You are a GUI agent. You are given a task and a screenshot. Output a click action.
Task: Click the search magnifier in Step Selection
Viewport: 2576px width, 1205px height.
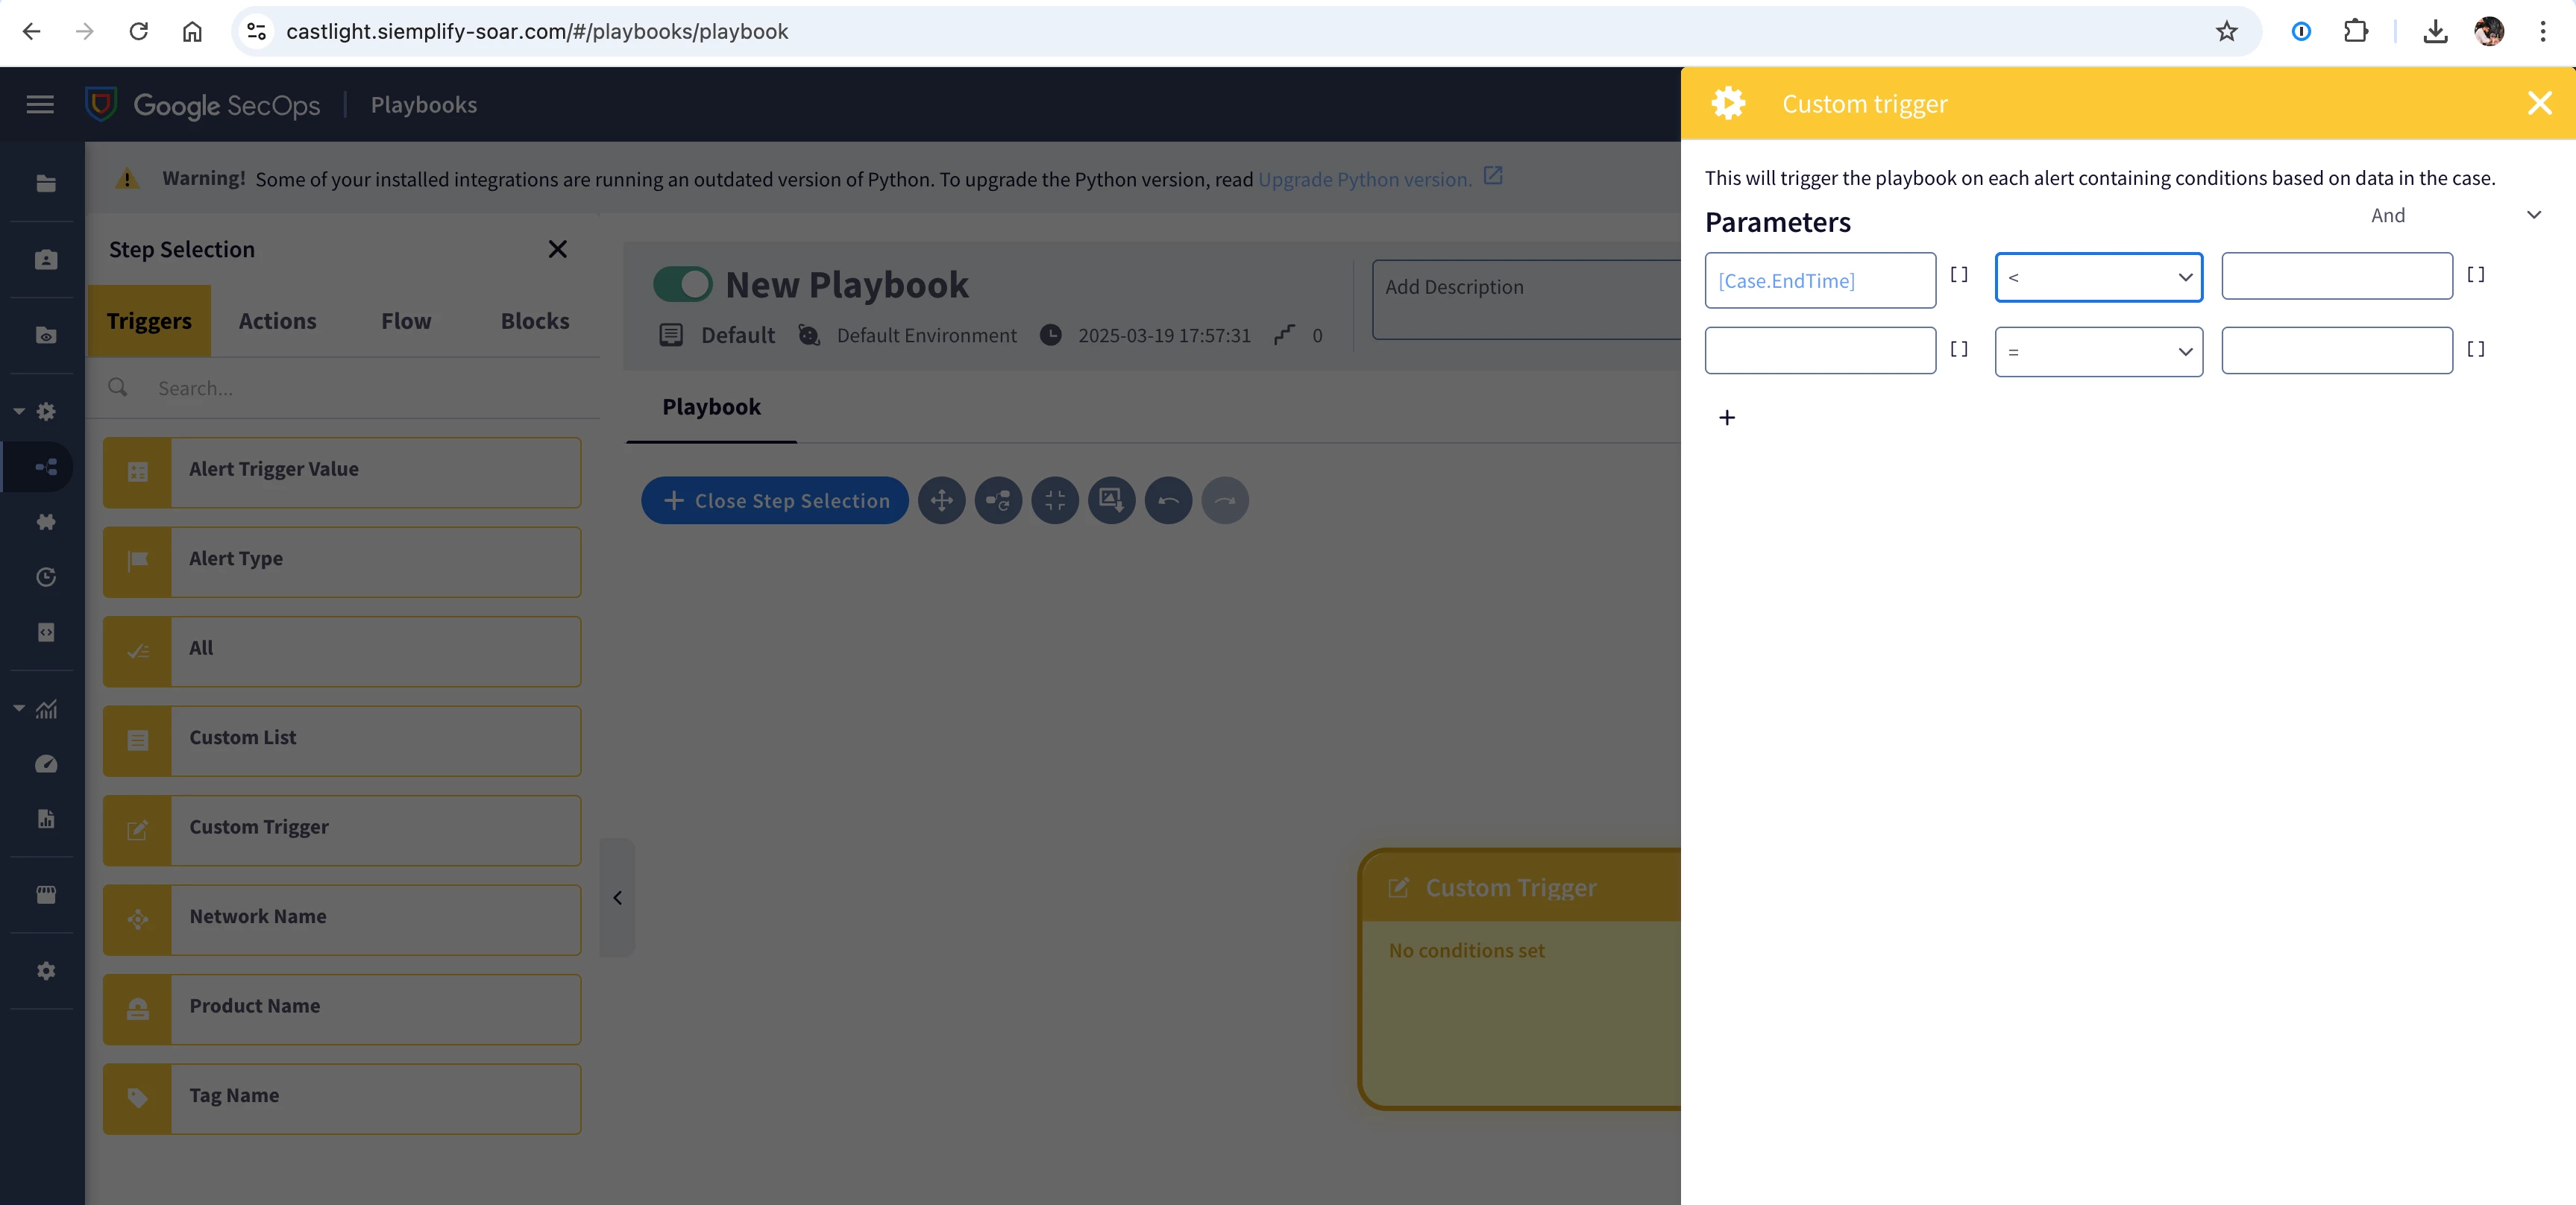tap(118, 387)
